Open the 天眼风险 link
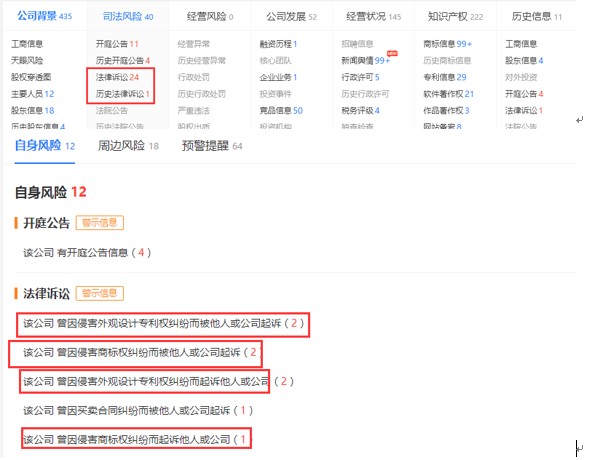608x460 pixels. [x=27, y=61]
